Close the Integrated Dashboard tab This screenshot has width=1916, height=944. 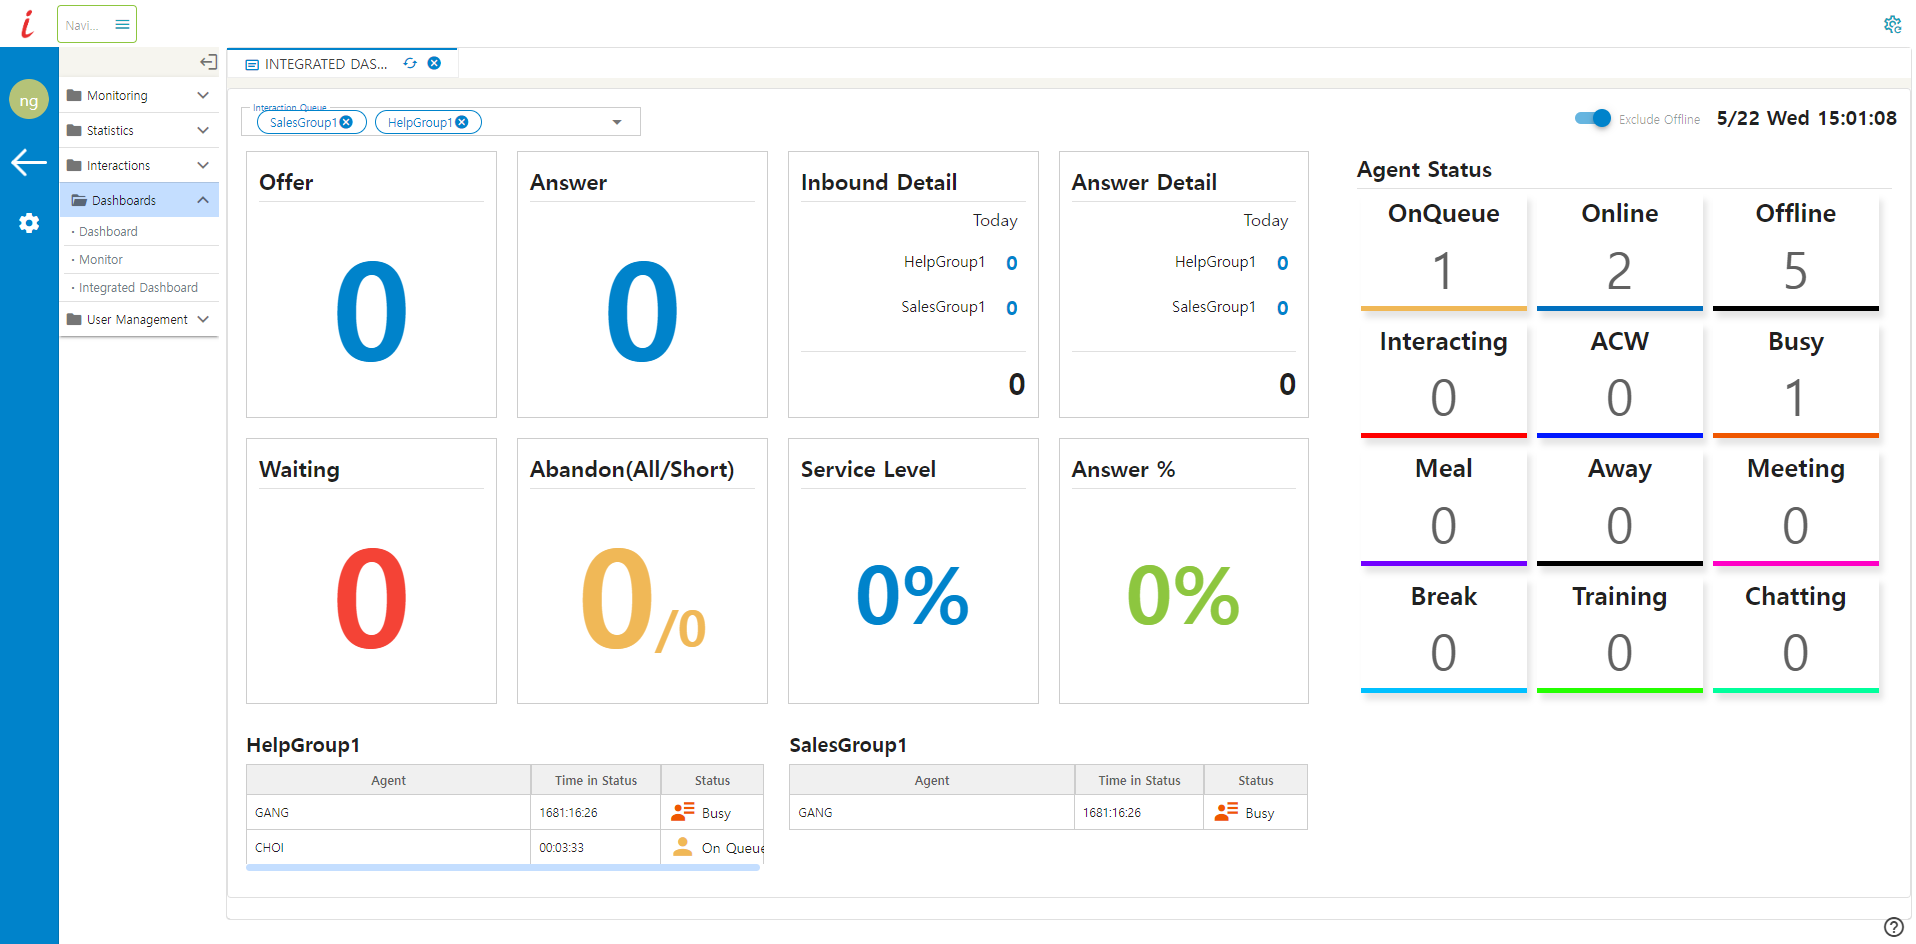(434, 63)
